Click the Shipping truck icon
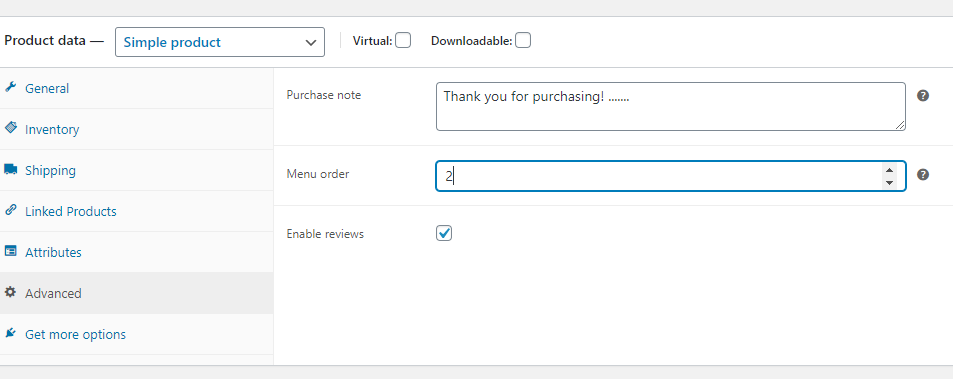Screen dimensions: 953x379 click(10, 169)
